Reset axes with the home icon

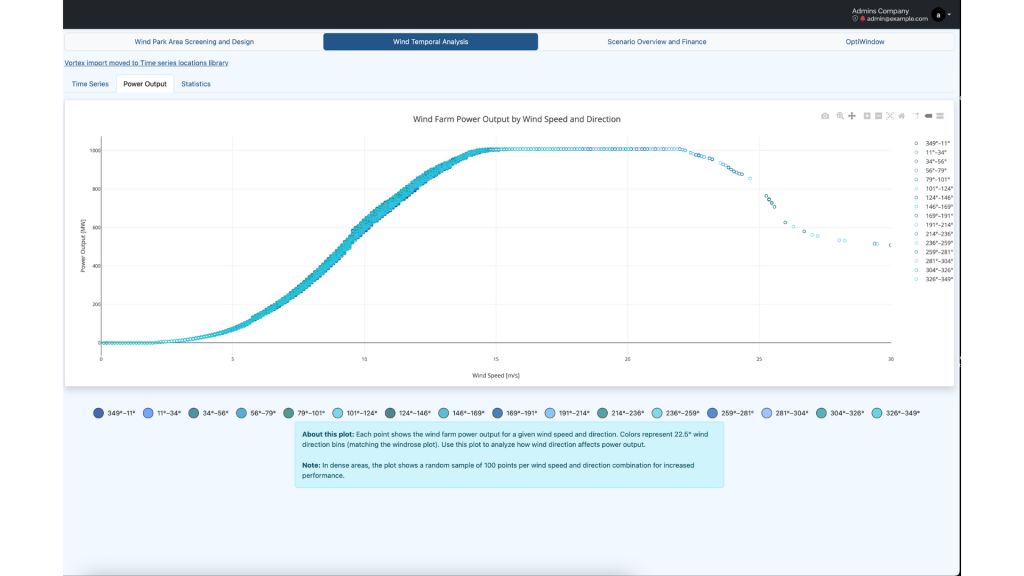point(902,116)
